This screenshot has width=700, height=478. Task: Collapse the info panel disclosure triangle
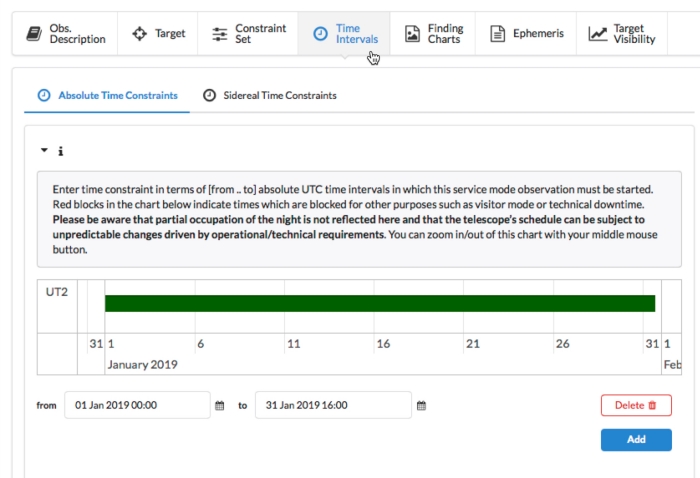click(44, 151)
